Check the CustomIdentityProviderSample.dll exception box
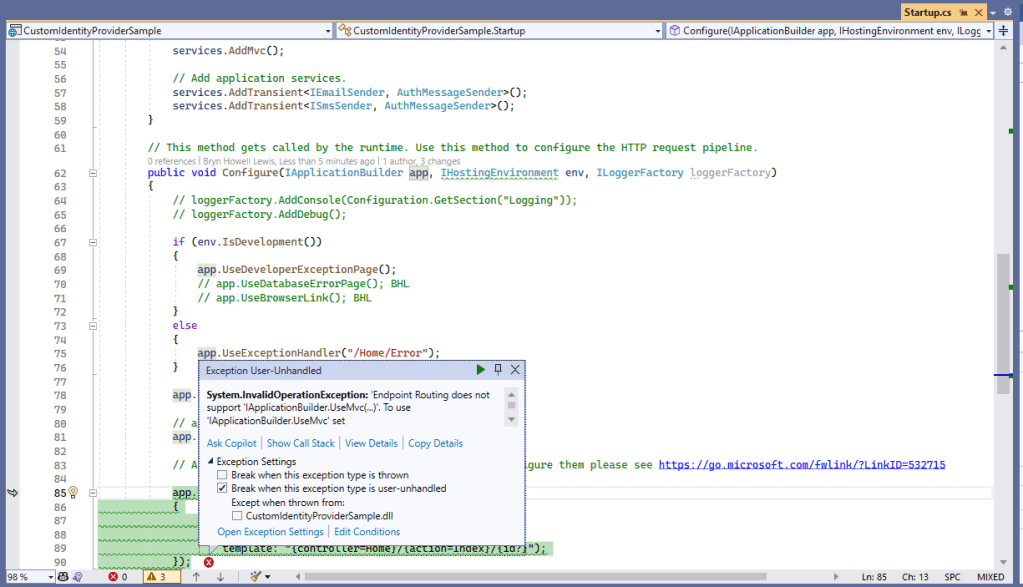The width and height of the screenshot is (1023, 587). point(238,515)
